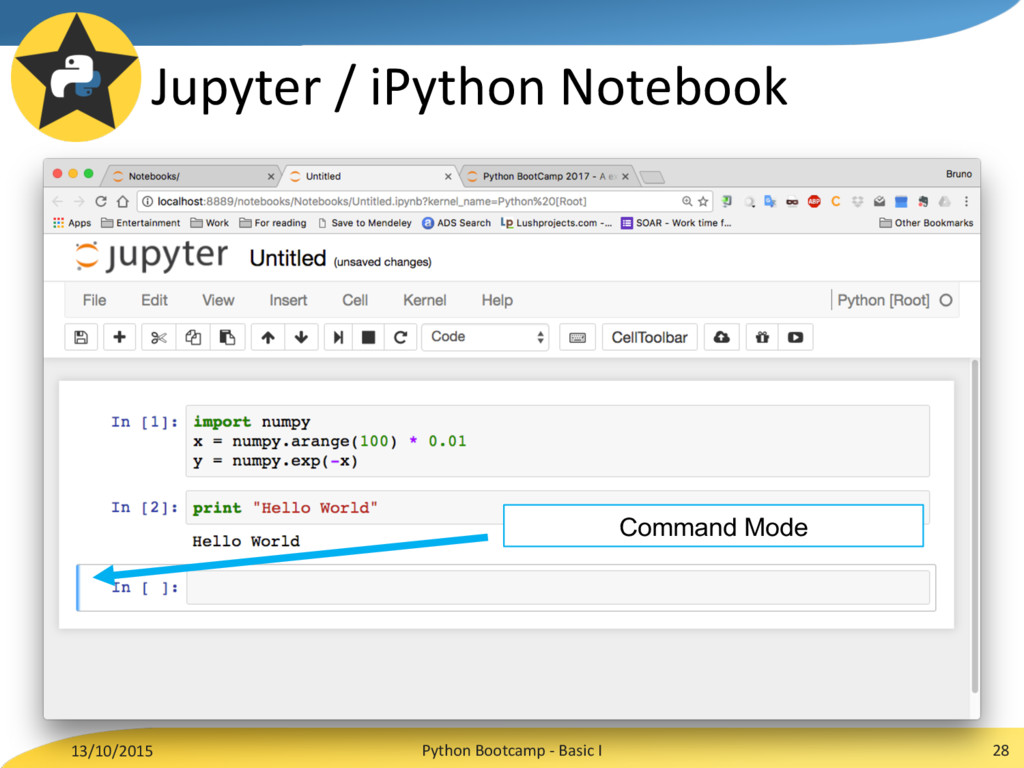Open the Cell menu

[x=355, y=300]
